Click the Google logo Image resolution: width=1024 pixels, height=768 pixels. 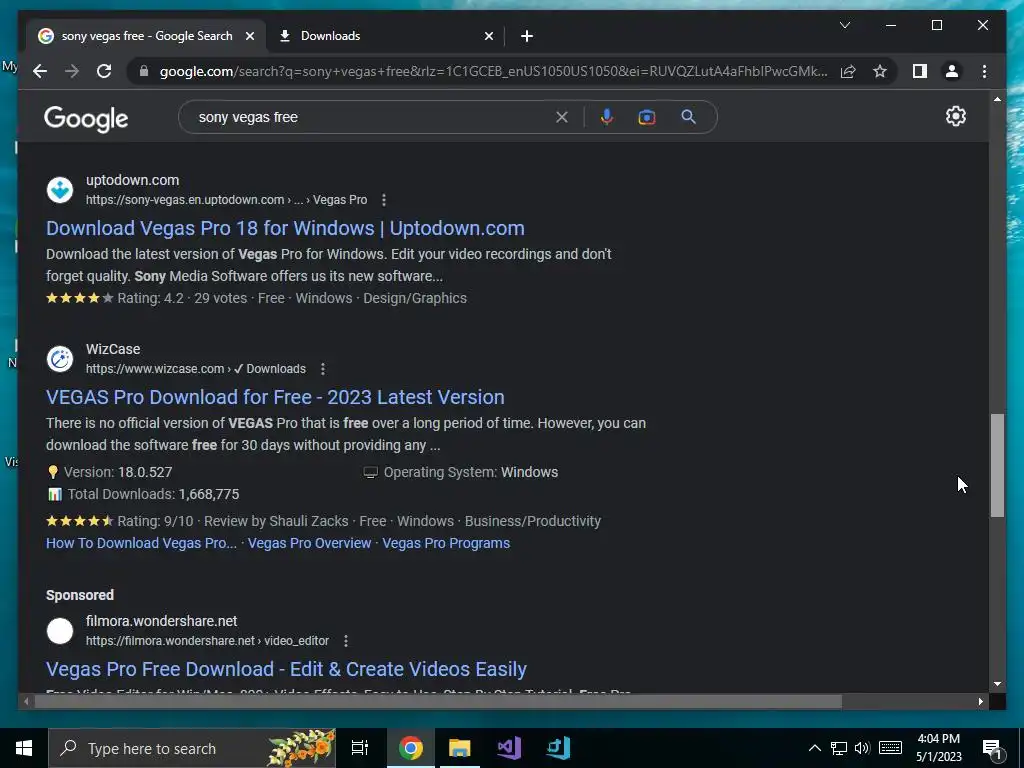tap(86, 118)
